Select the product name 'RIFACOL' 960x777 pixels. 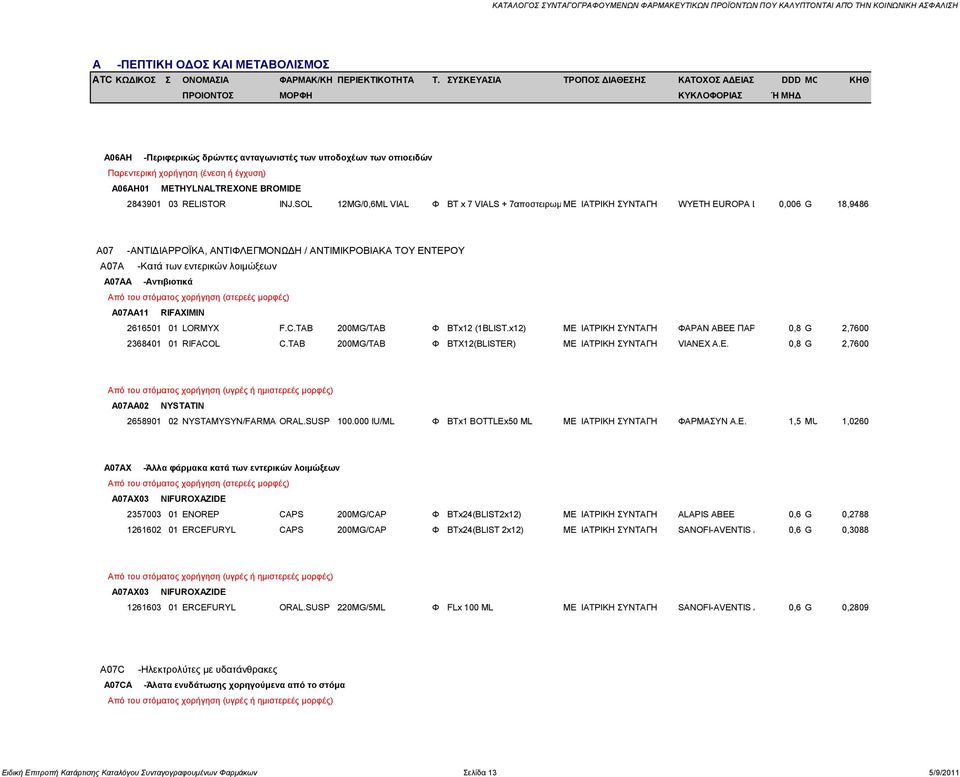(x=201, y=343)
